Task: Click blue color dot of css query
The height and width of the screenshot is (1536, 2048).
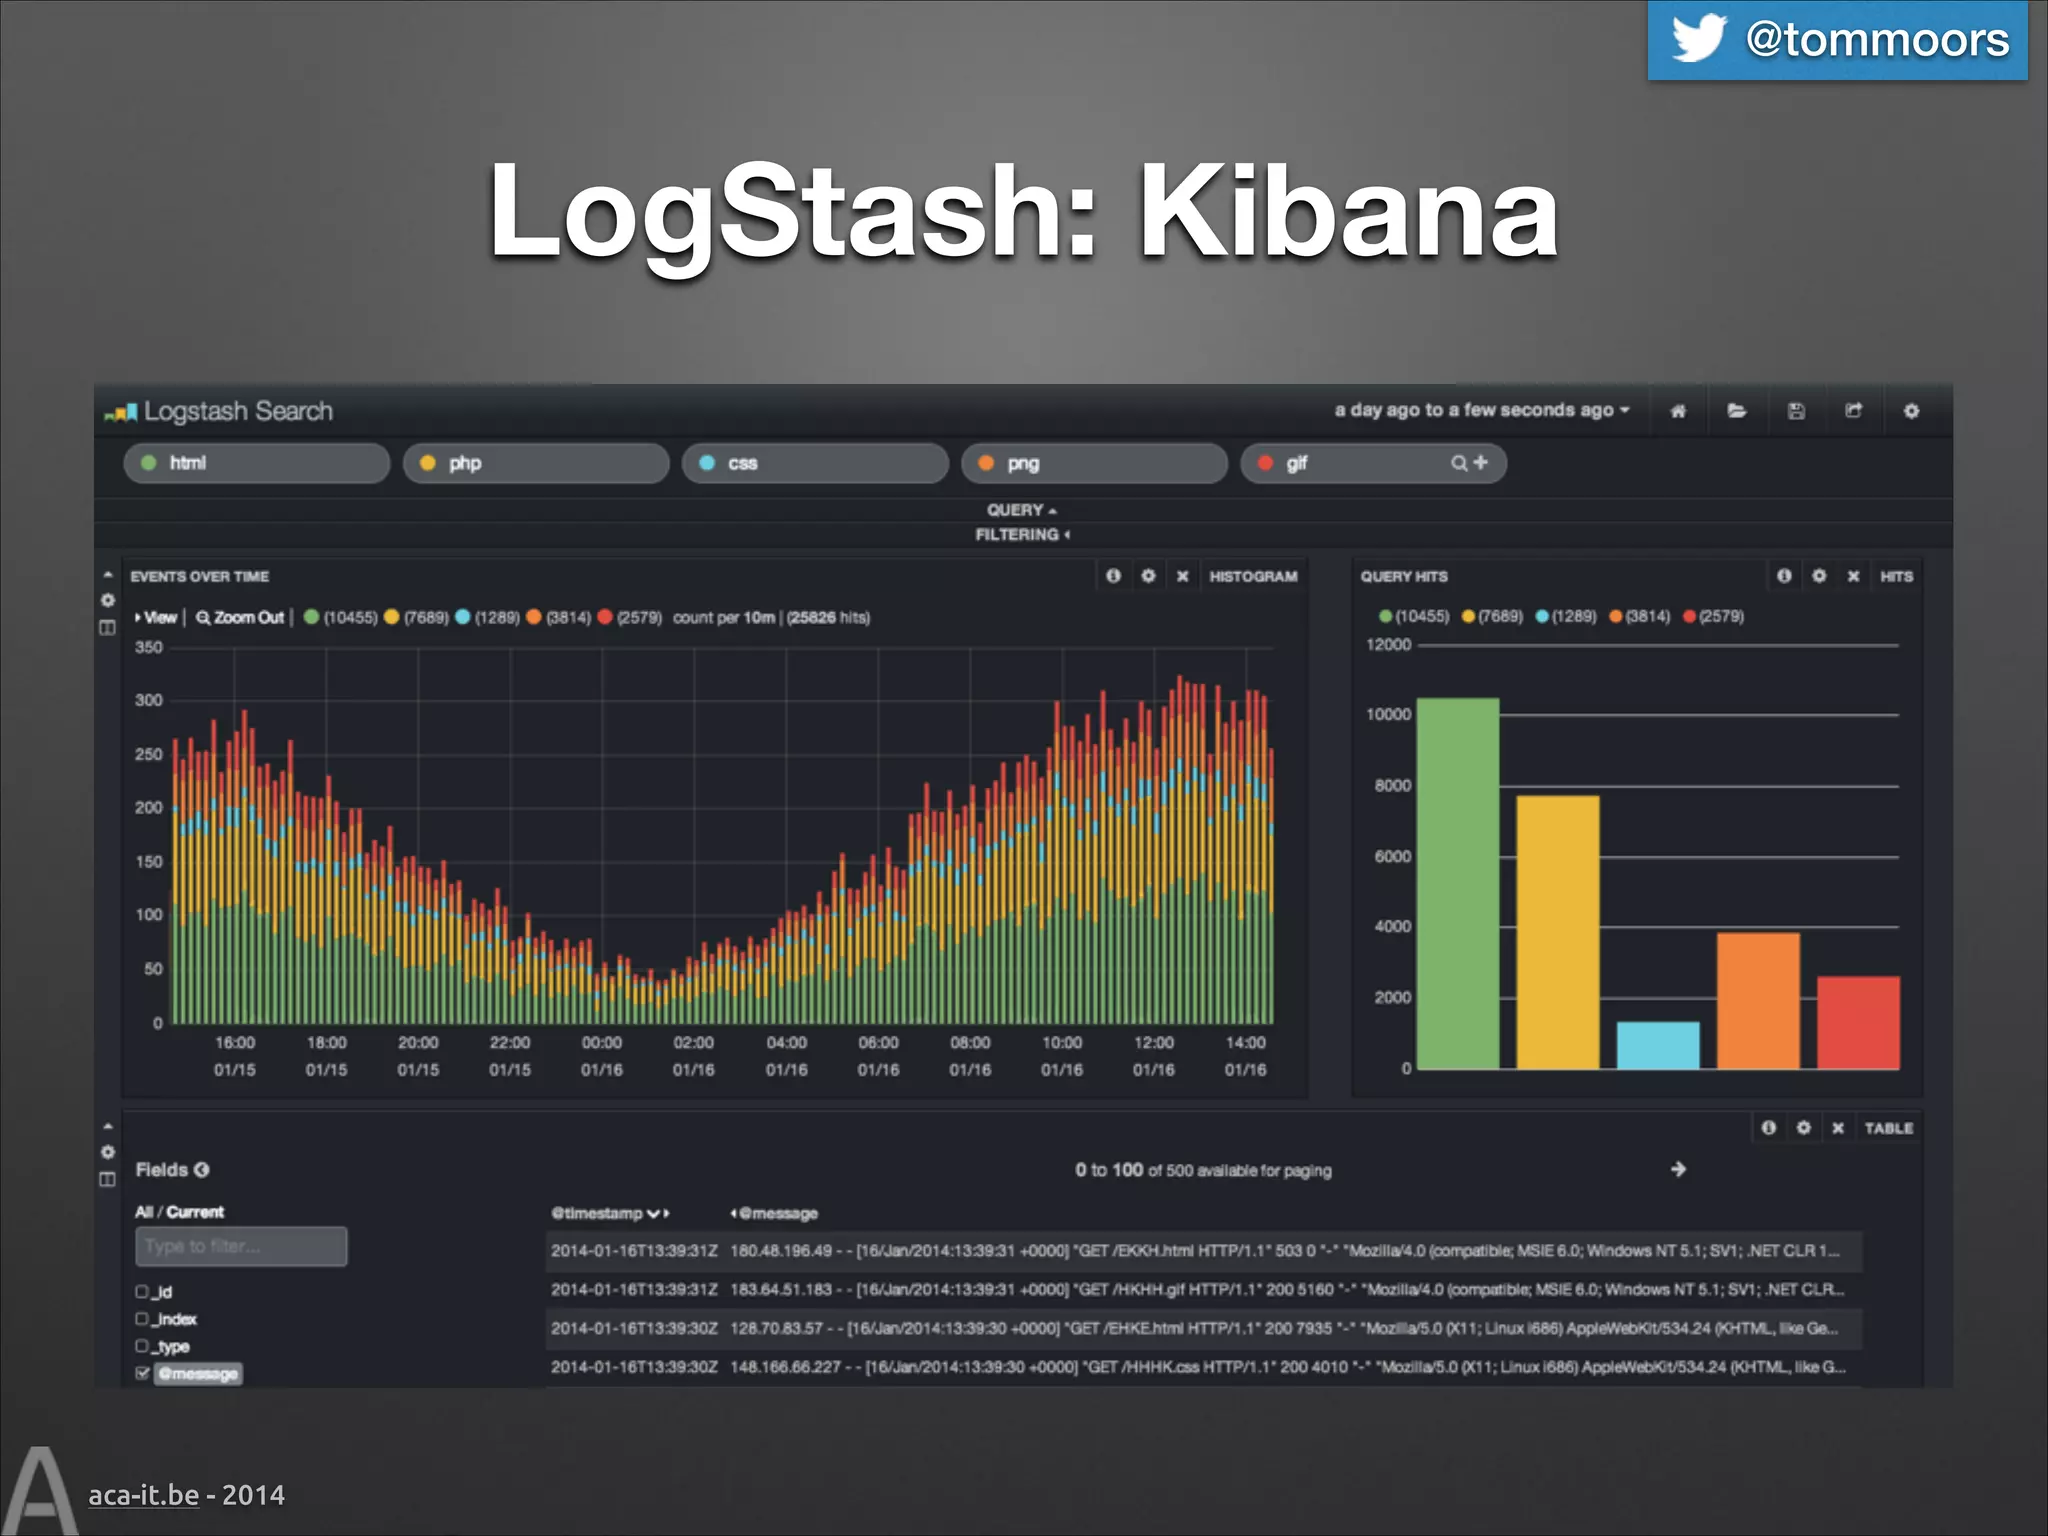Action: tap(707, 463)
